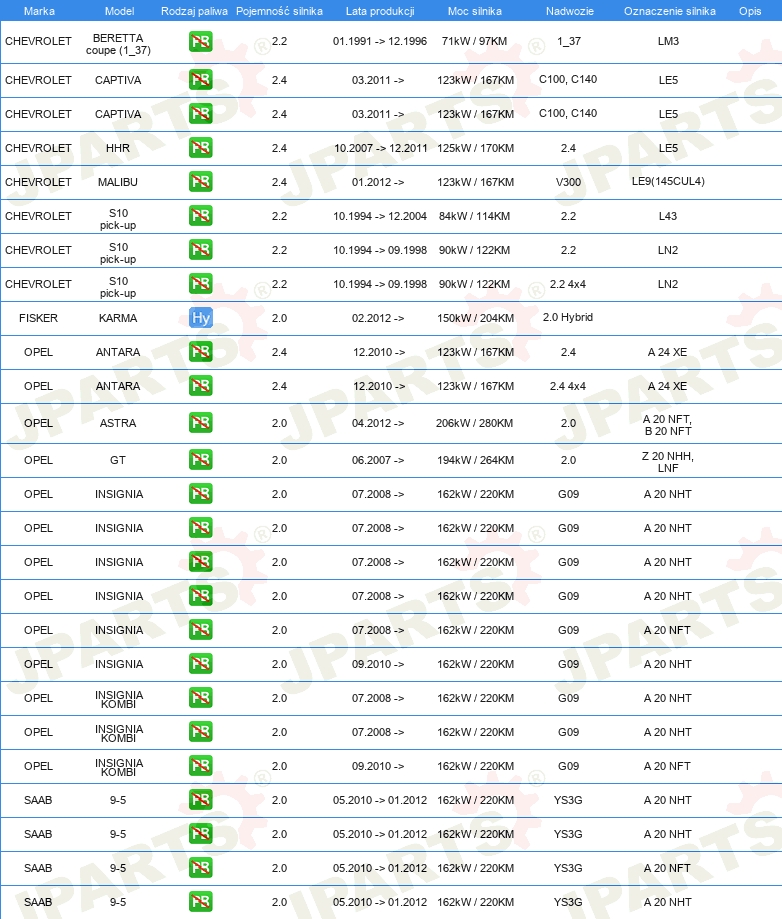Select the KARMA model cell

coord(118,318)
